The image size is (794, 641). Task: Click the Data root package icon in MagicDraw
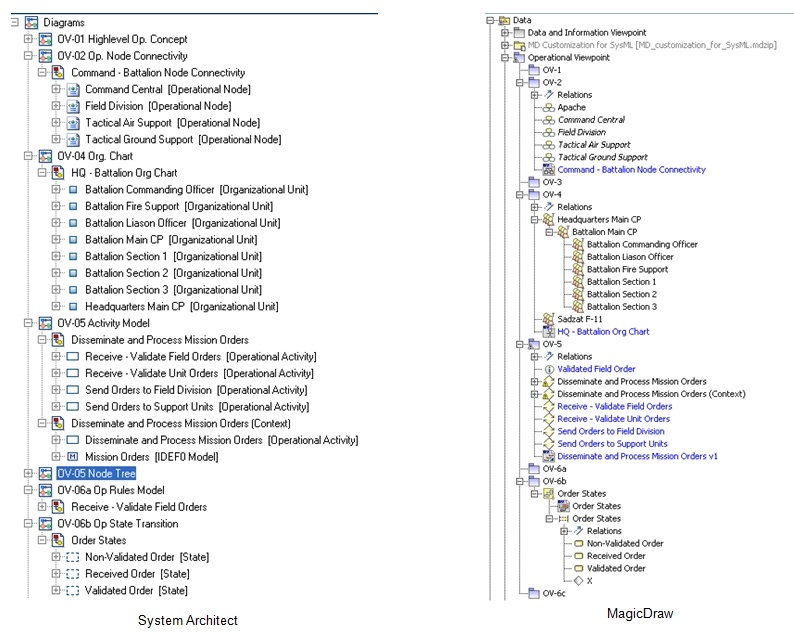504,20
